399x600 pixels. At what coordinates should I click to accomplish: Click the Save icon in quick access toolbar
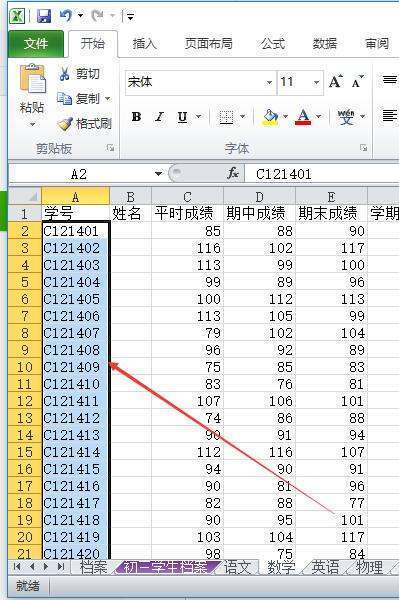pos(44,16)
